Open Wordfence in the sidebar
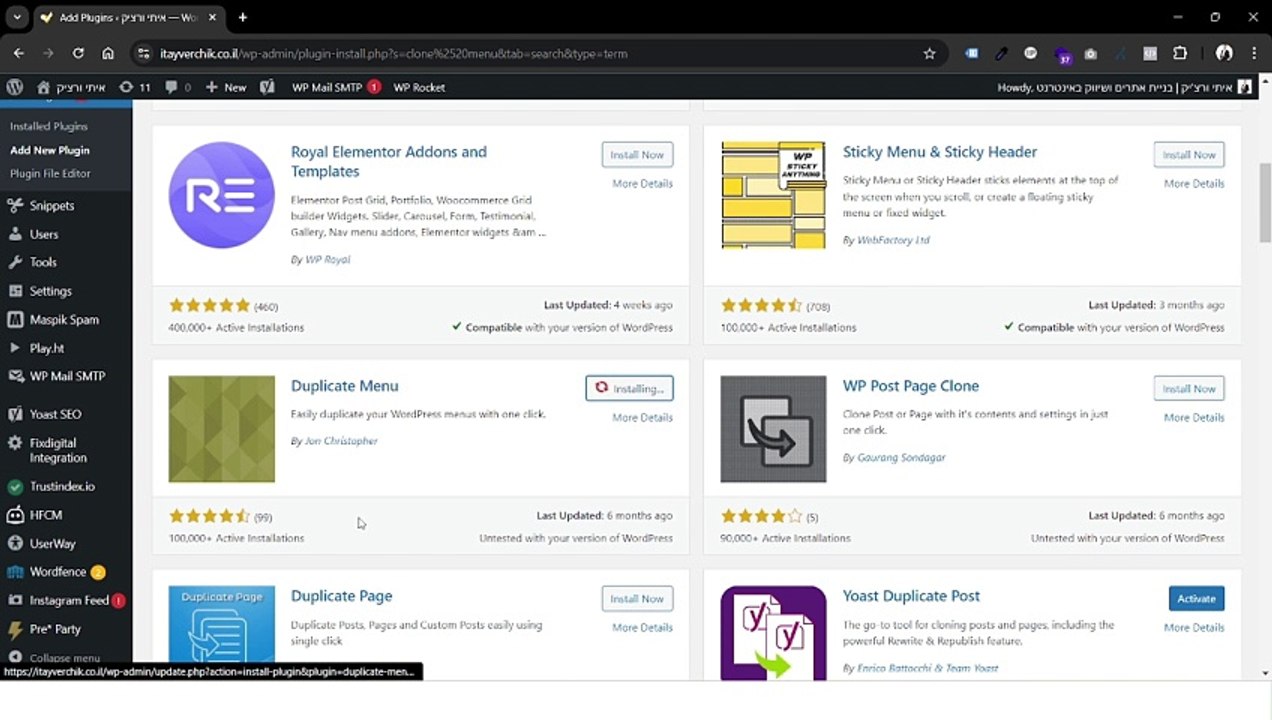1272x720 pixels. (58, 572)
